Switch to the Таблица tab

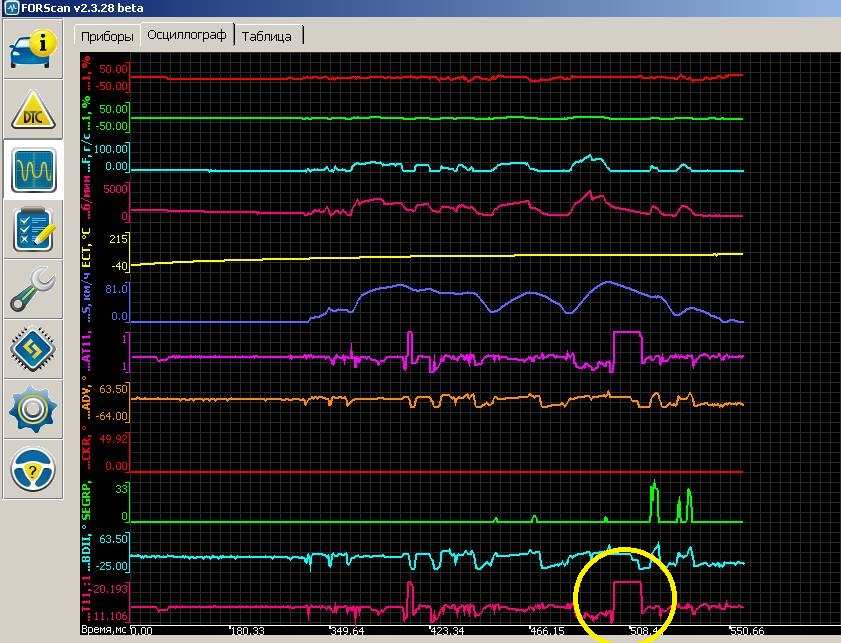268,36
